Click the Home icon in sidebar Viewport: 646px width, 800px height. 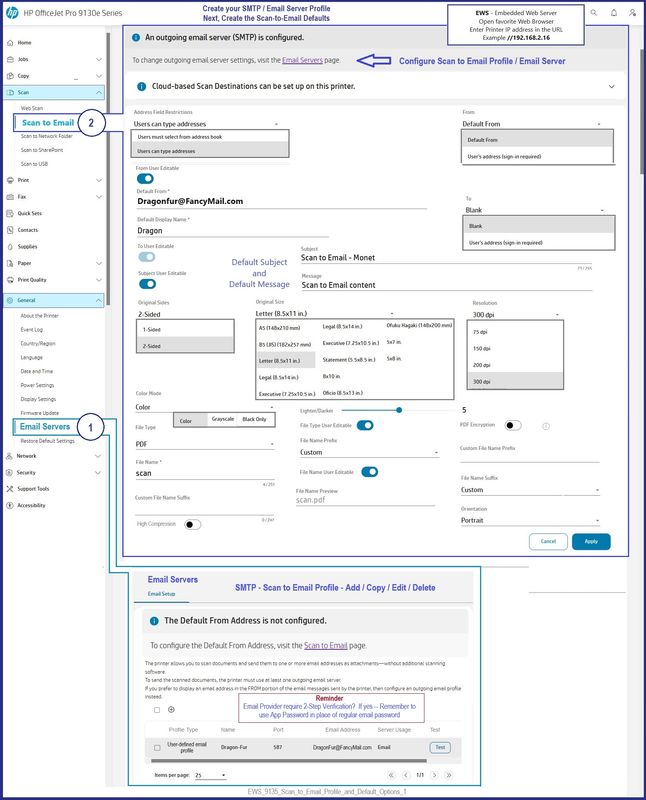coord(10,43)
